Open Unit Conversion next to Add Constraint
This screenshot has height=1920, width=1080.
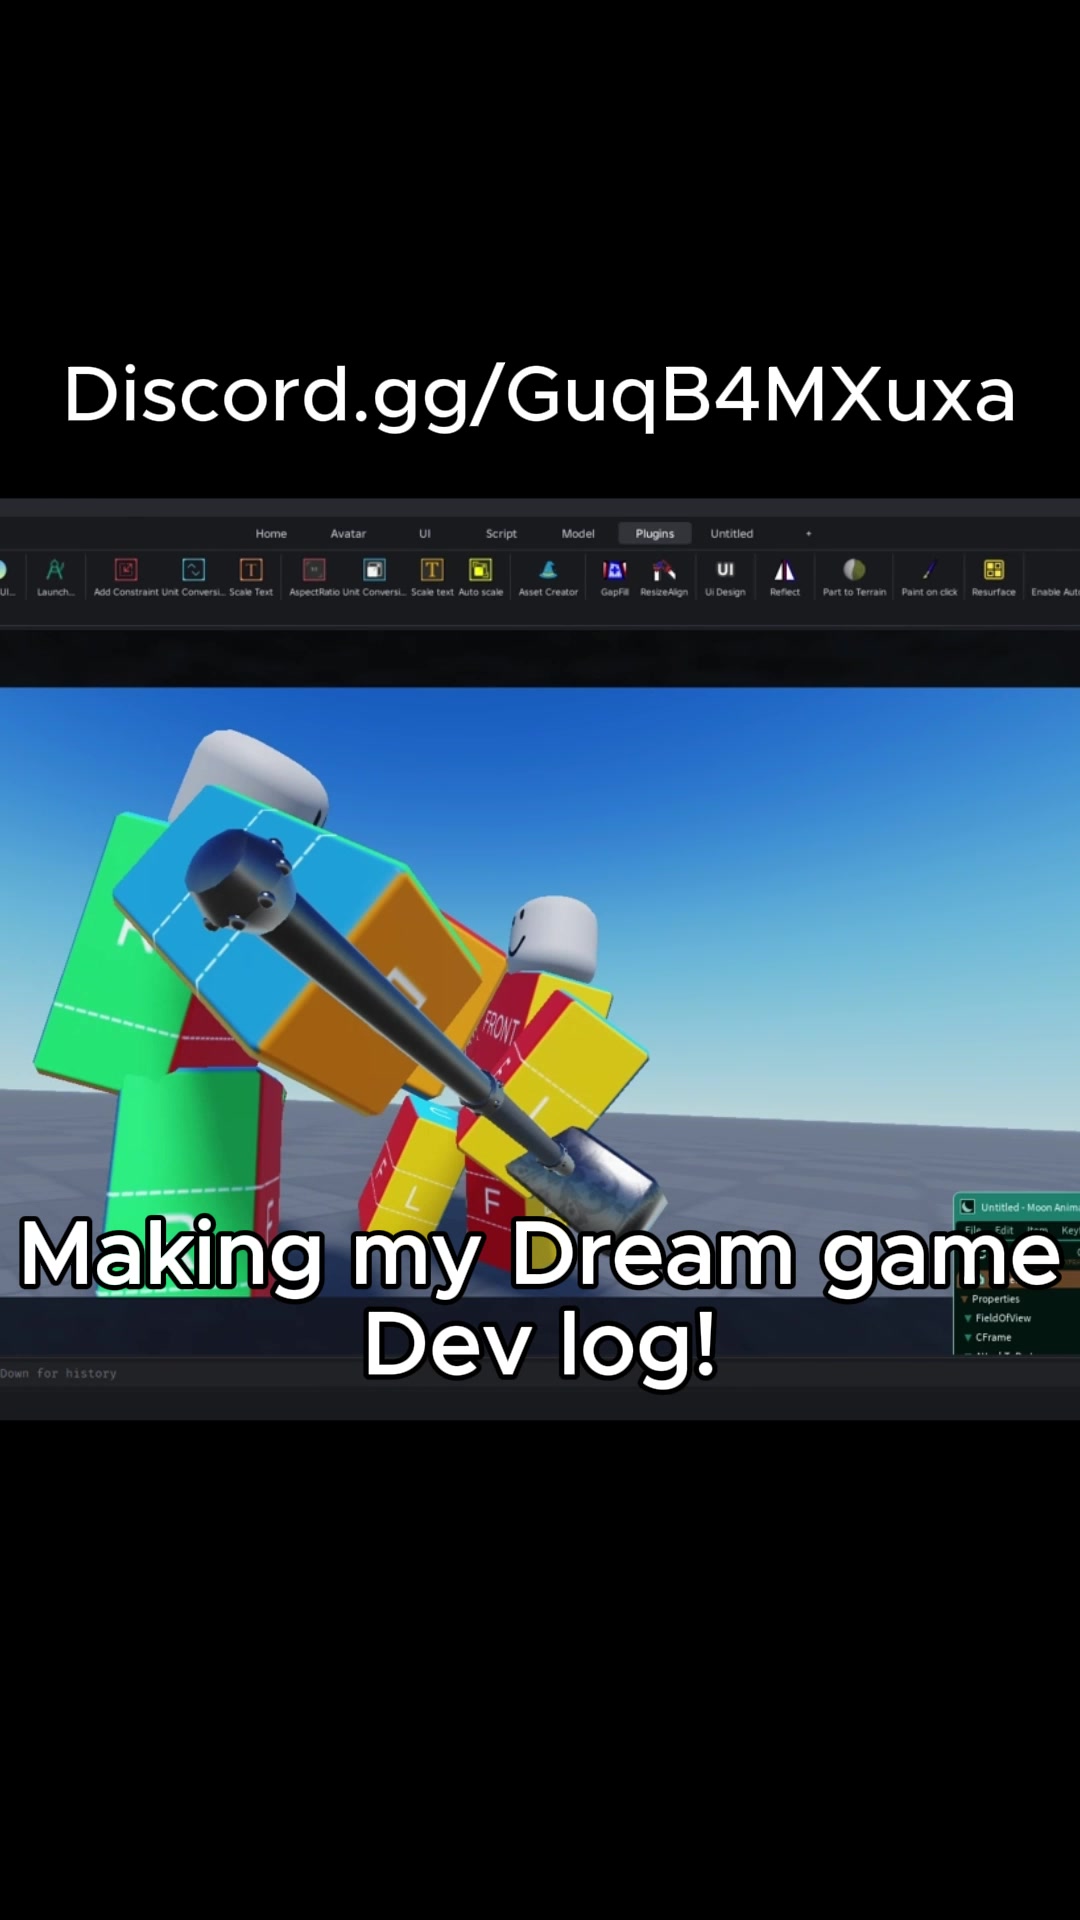(x=193, y=570)
